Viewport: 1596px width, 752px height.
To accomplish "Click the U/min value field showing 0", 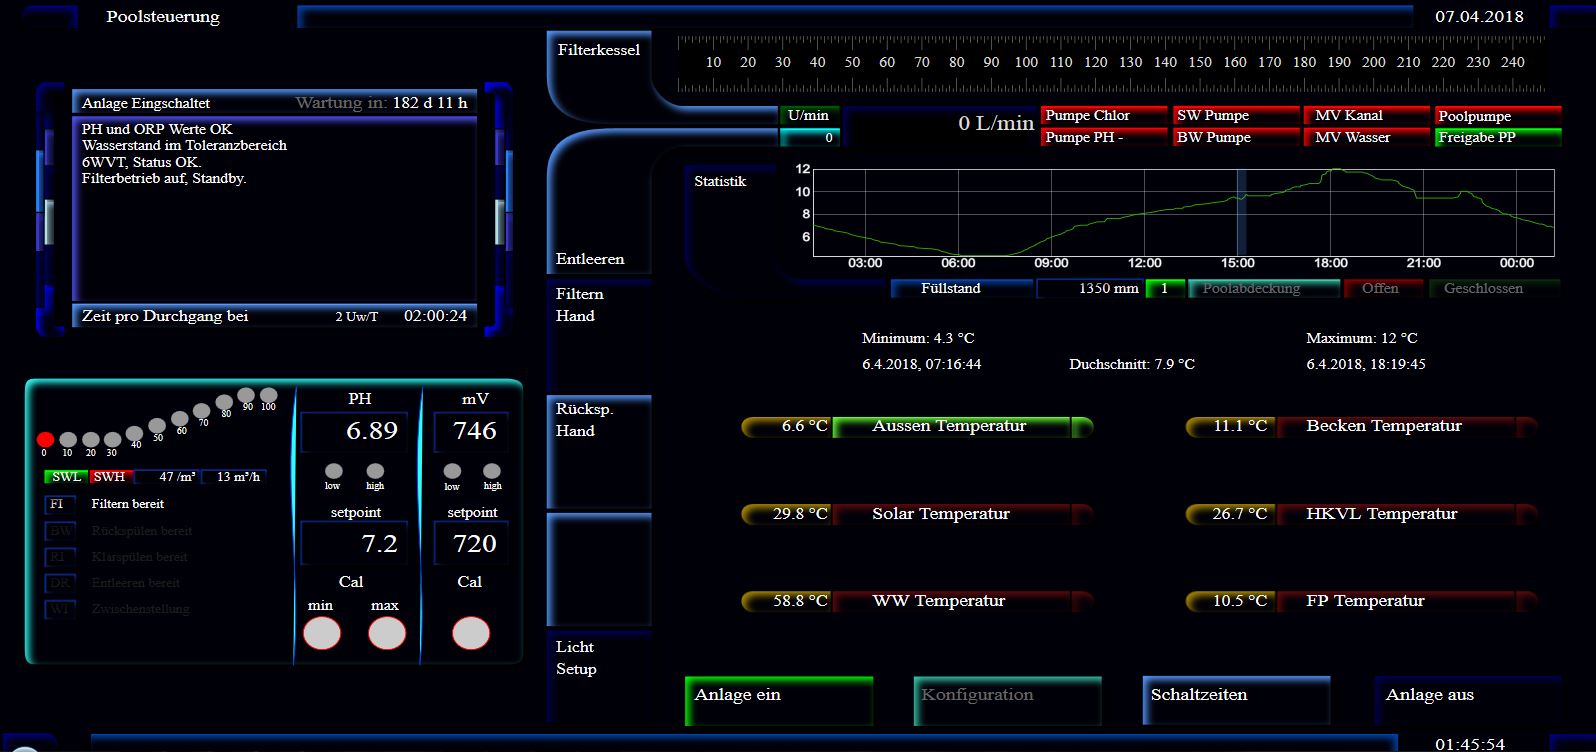I will coord(808,138).
